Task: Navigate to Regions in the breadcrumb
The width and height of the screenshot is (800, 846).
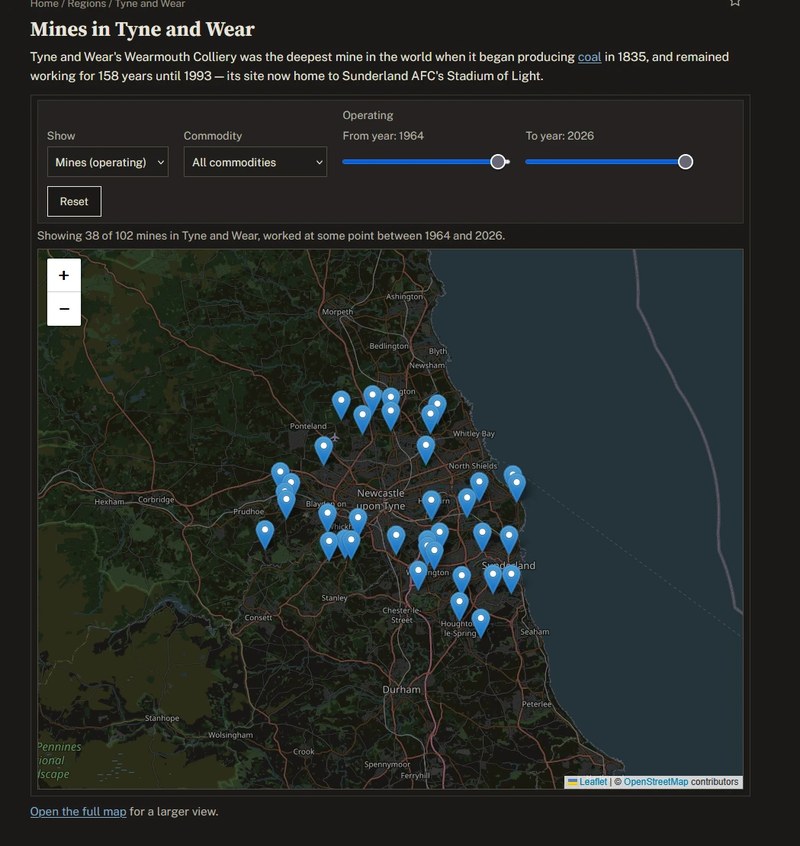Action: coord(86,4)
